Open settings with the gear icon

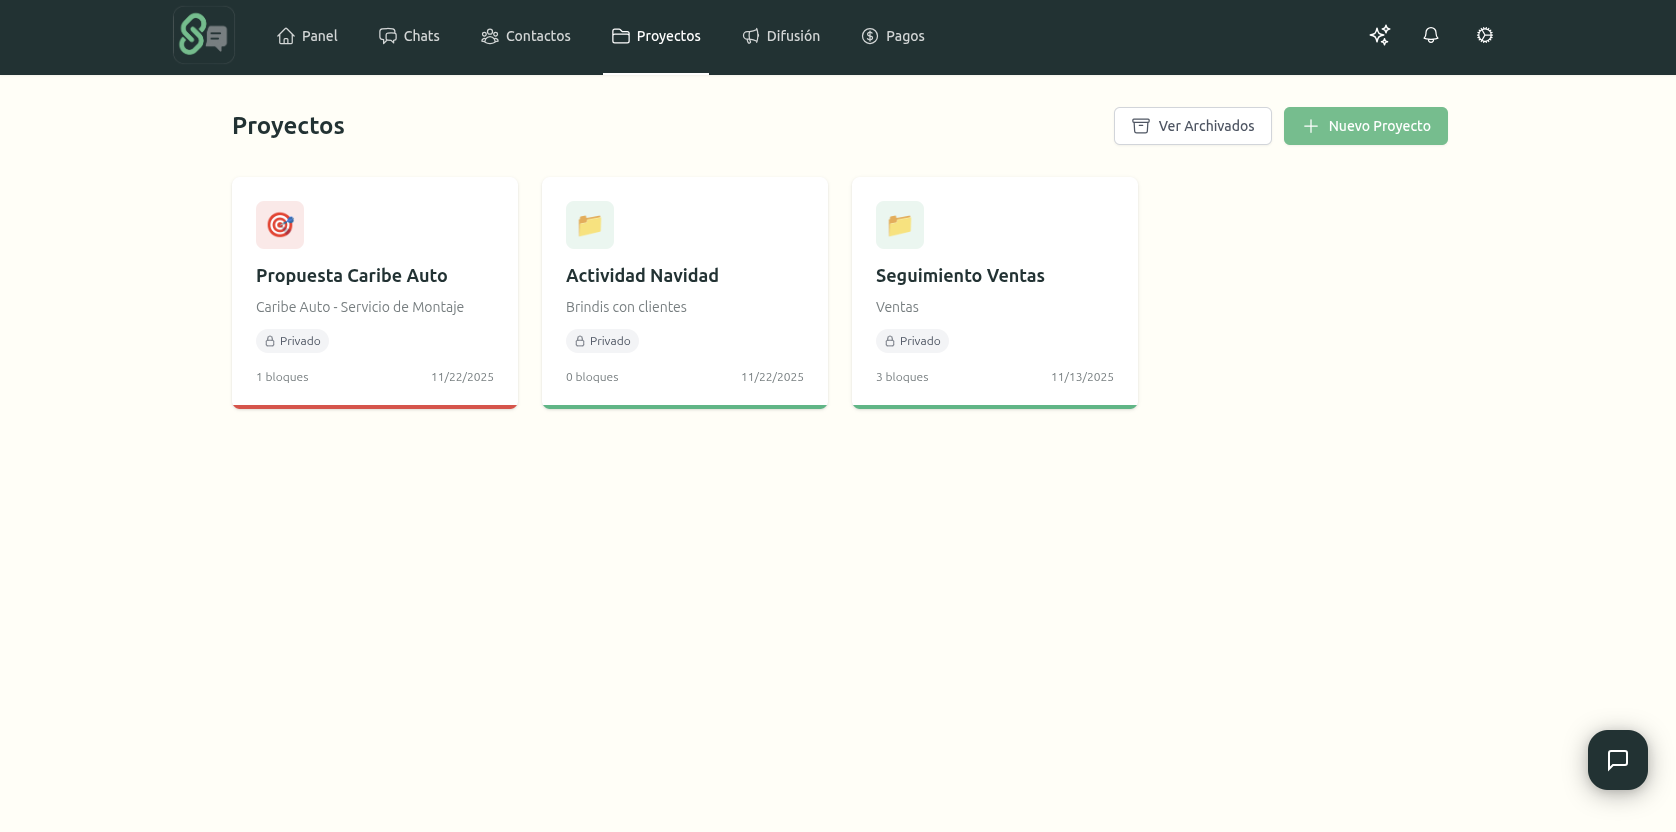(1485, 35)
